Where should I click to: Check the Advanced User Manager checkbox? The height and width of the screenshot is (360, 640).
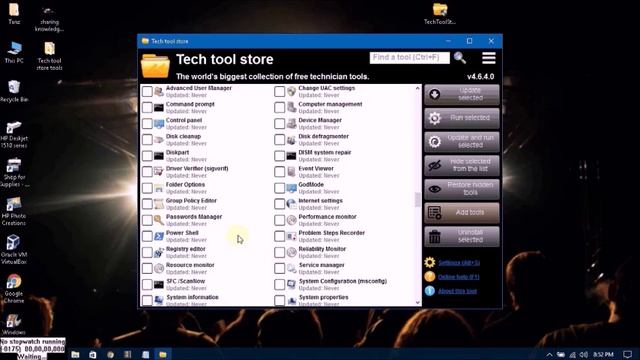tap(147, 91)
